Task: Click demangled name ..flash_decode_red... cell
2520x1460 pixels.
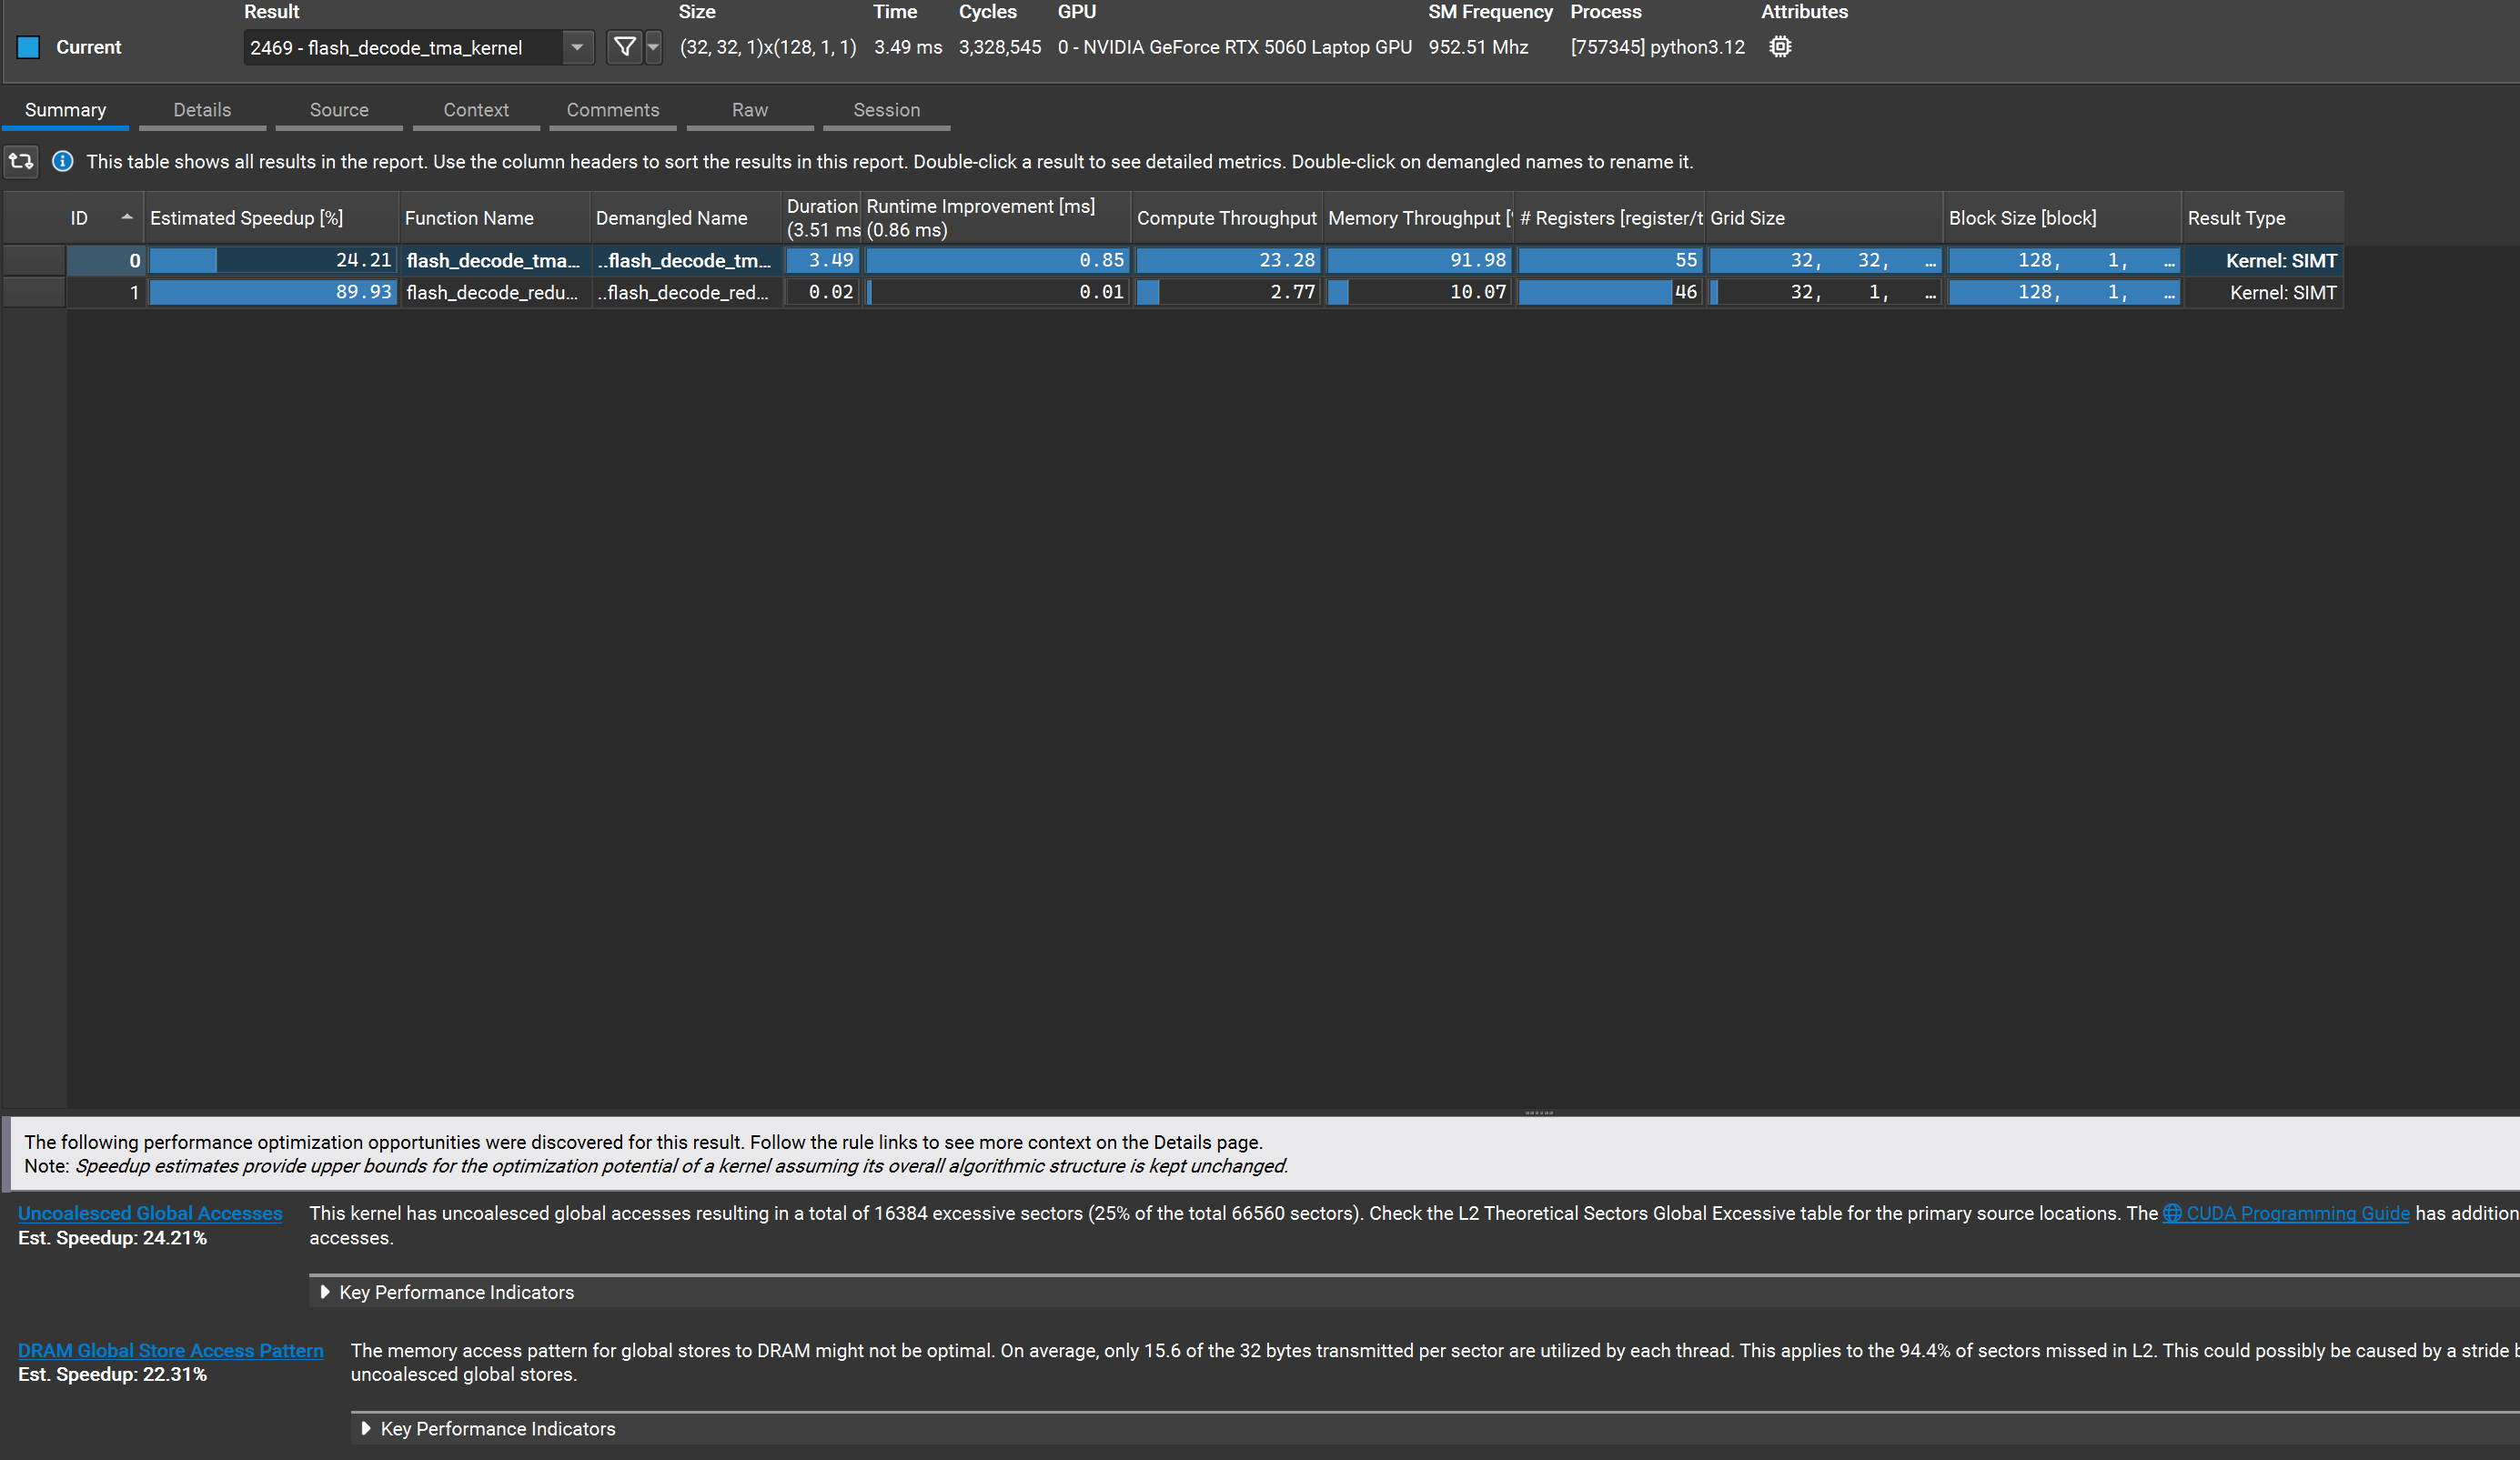Action: (685, 293)
